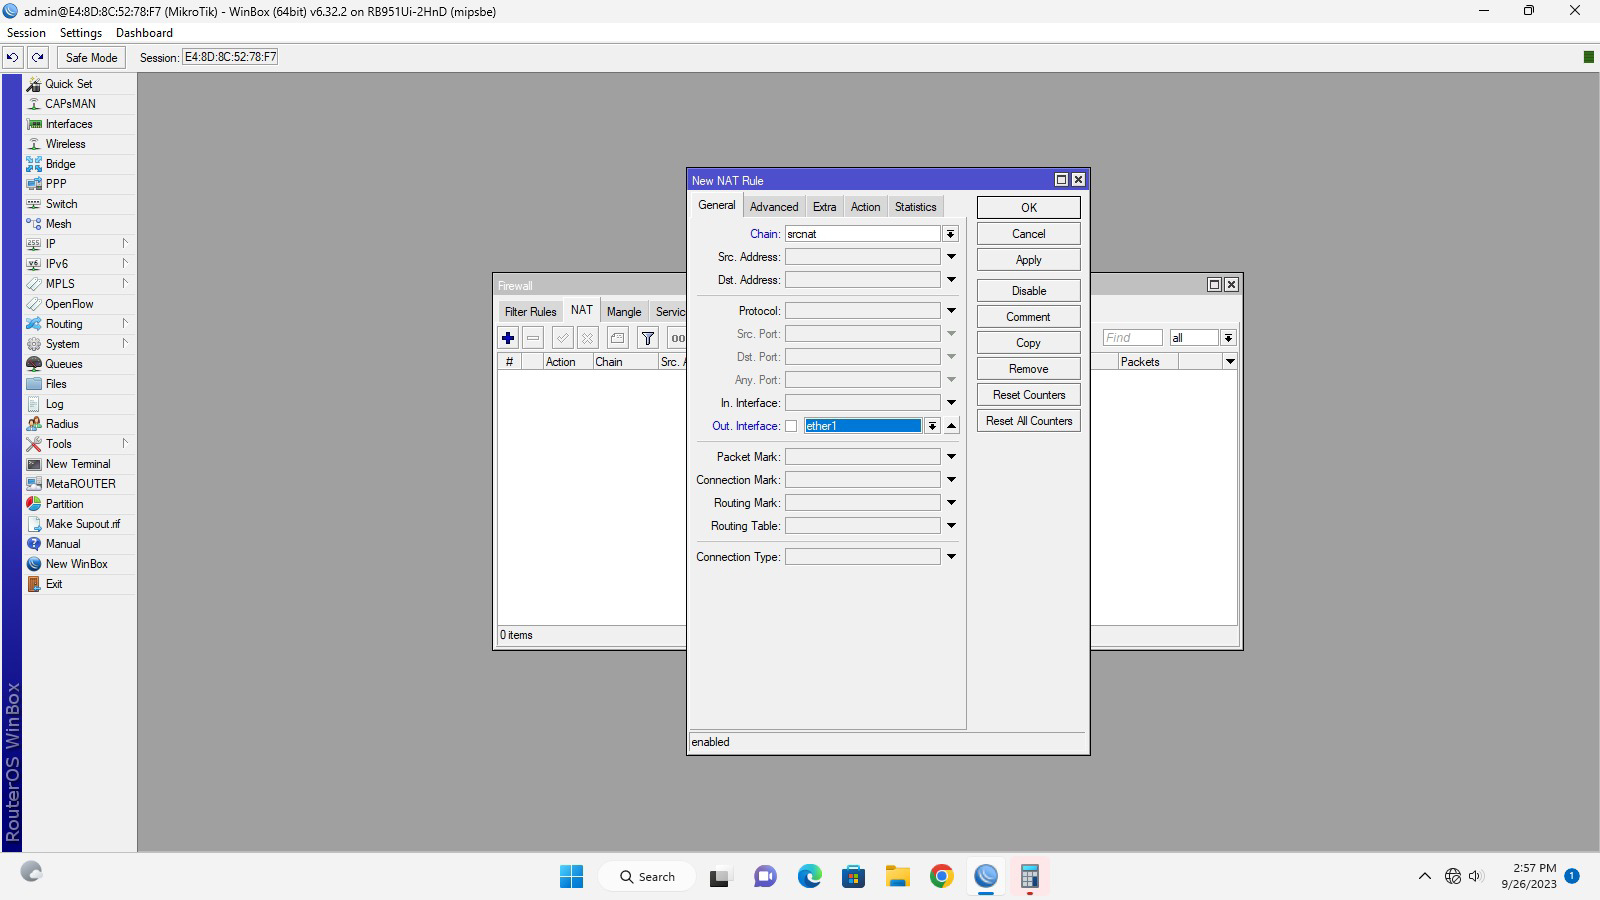Screen dimensions: 1600x900
Task: Switch to the Statistics tab
Action: coord(915,207)
